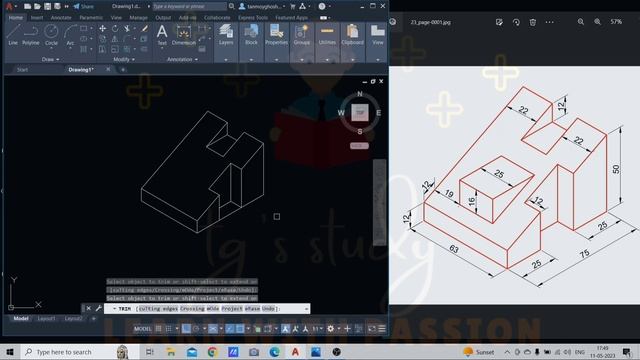Open the Block panel button

click(251, 34)
